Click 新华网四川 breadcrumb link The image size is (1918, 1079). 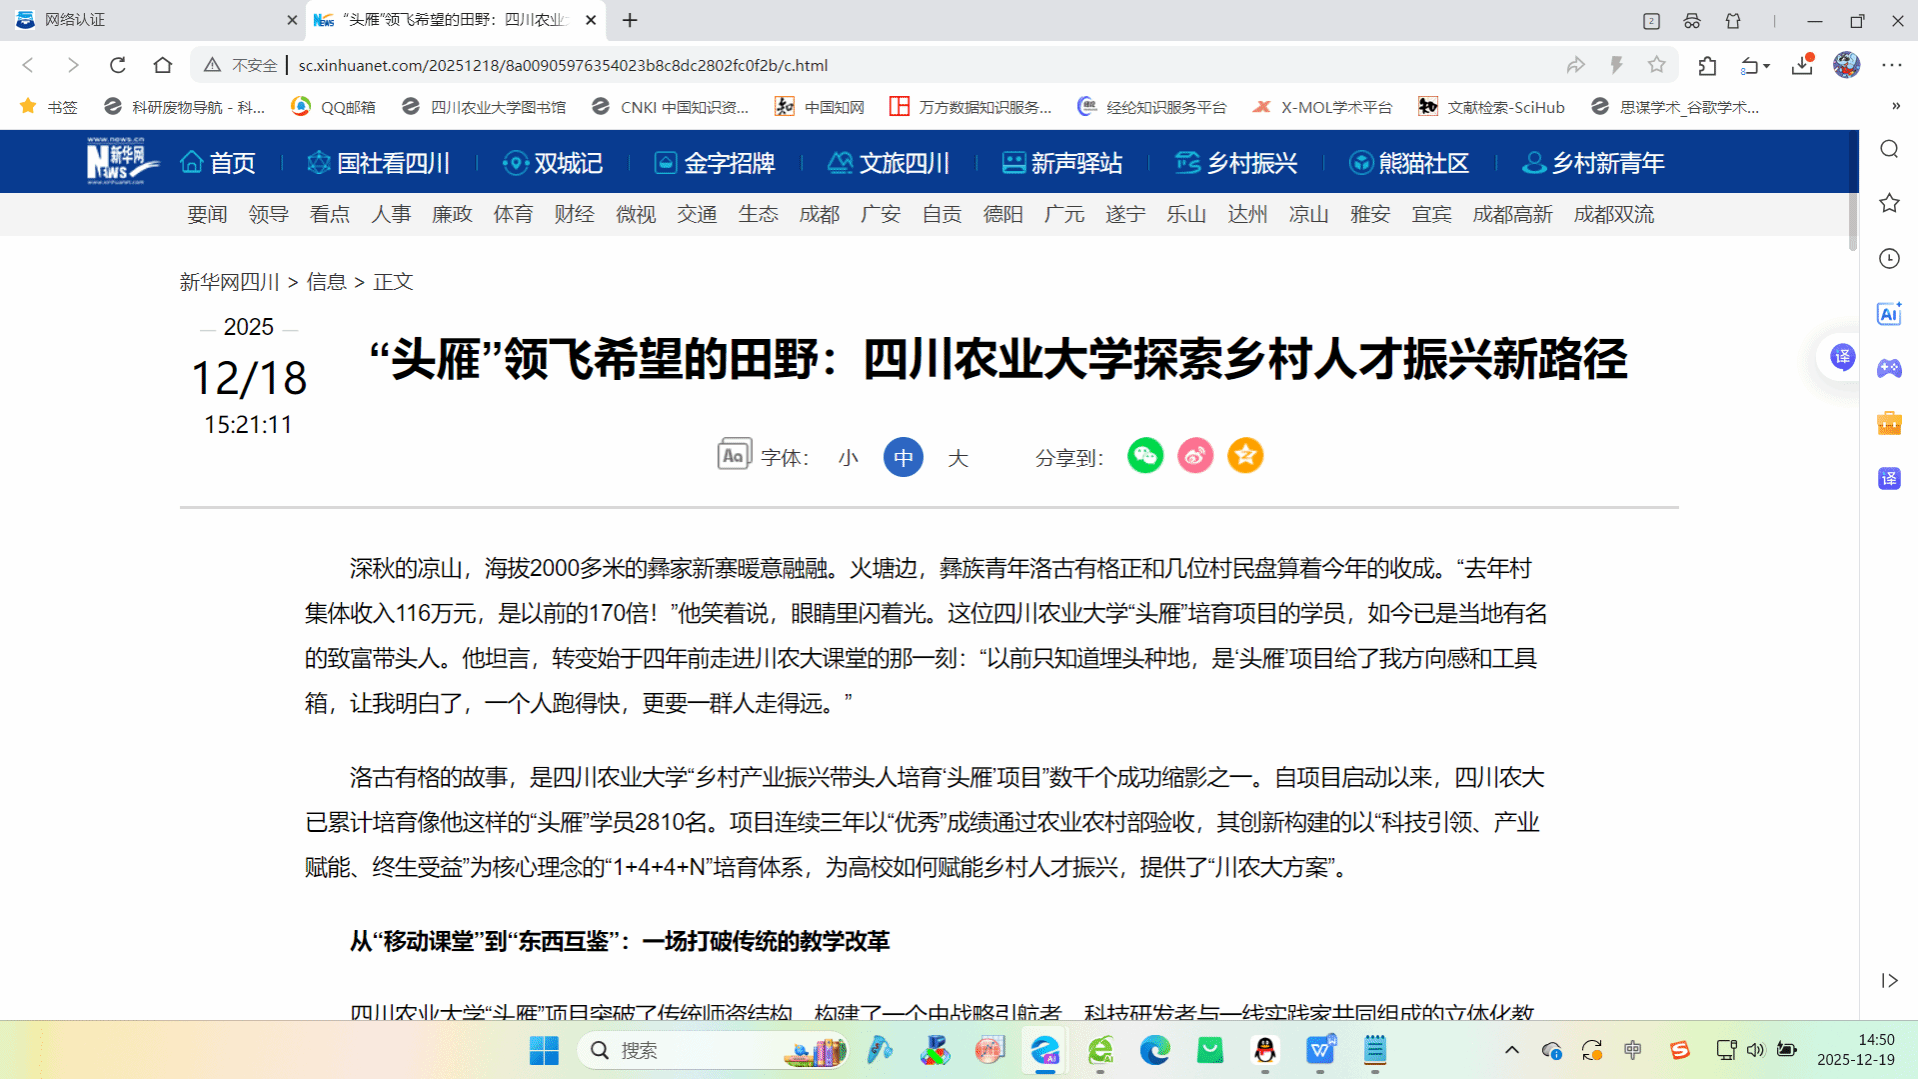pyautogui.click(x=229, y=282)
